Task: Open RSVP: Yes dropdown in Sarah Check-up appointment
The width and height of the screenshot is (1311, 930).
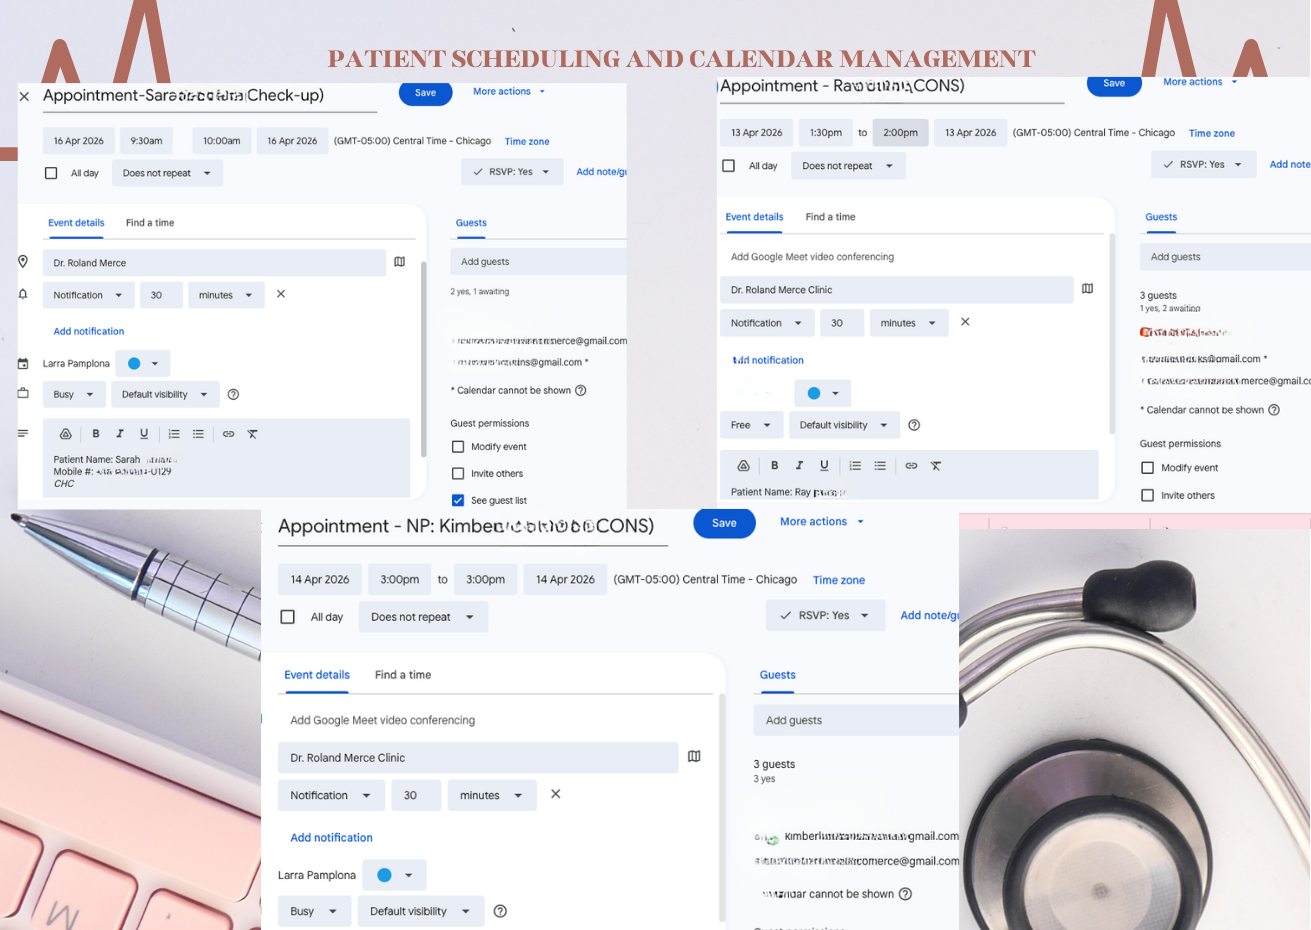Action: pos(512,172)
